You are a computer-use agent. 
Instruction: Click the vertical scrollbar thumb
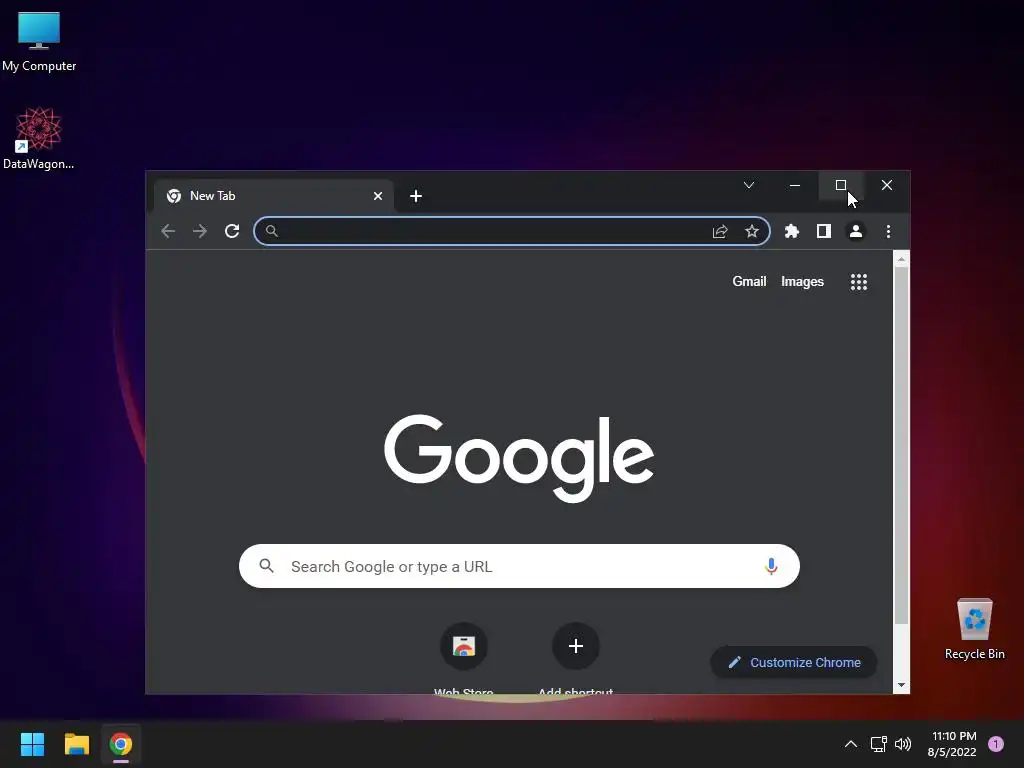(x=901, y=445)
